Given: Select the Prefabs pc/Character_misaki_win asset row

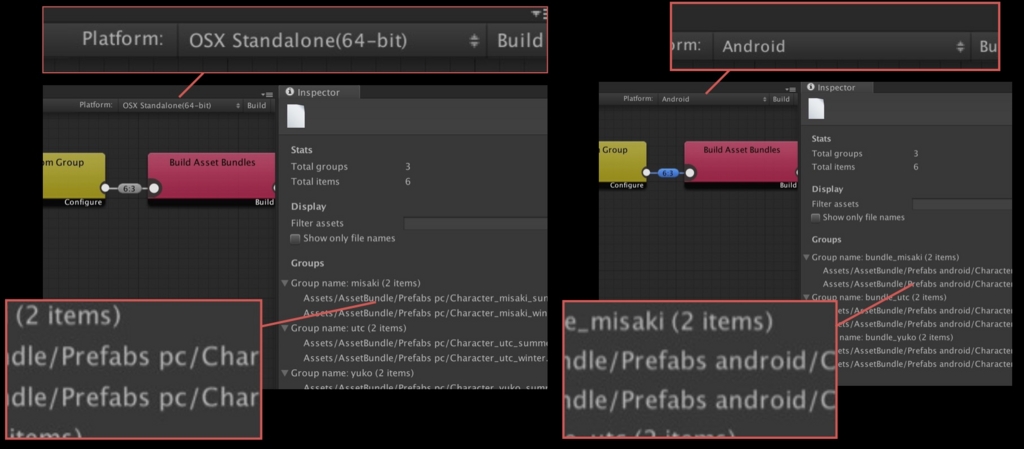Looking at the screenshot, I should [424, 313].
